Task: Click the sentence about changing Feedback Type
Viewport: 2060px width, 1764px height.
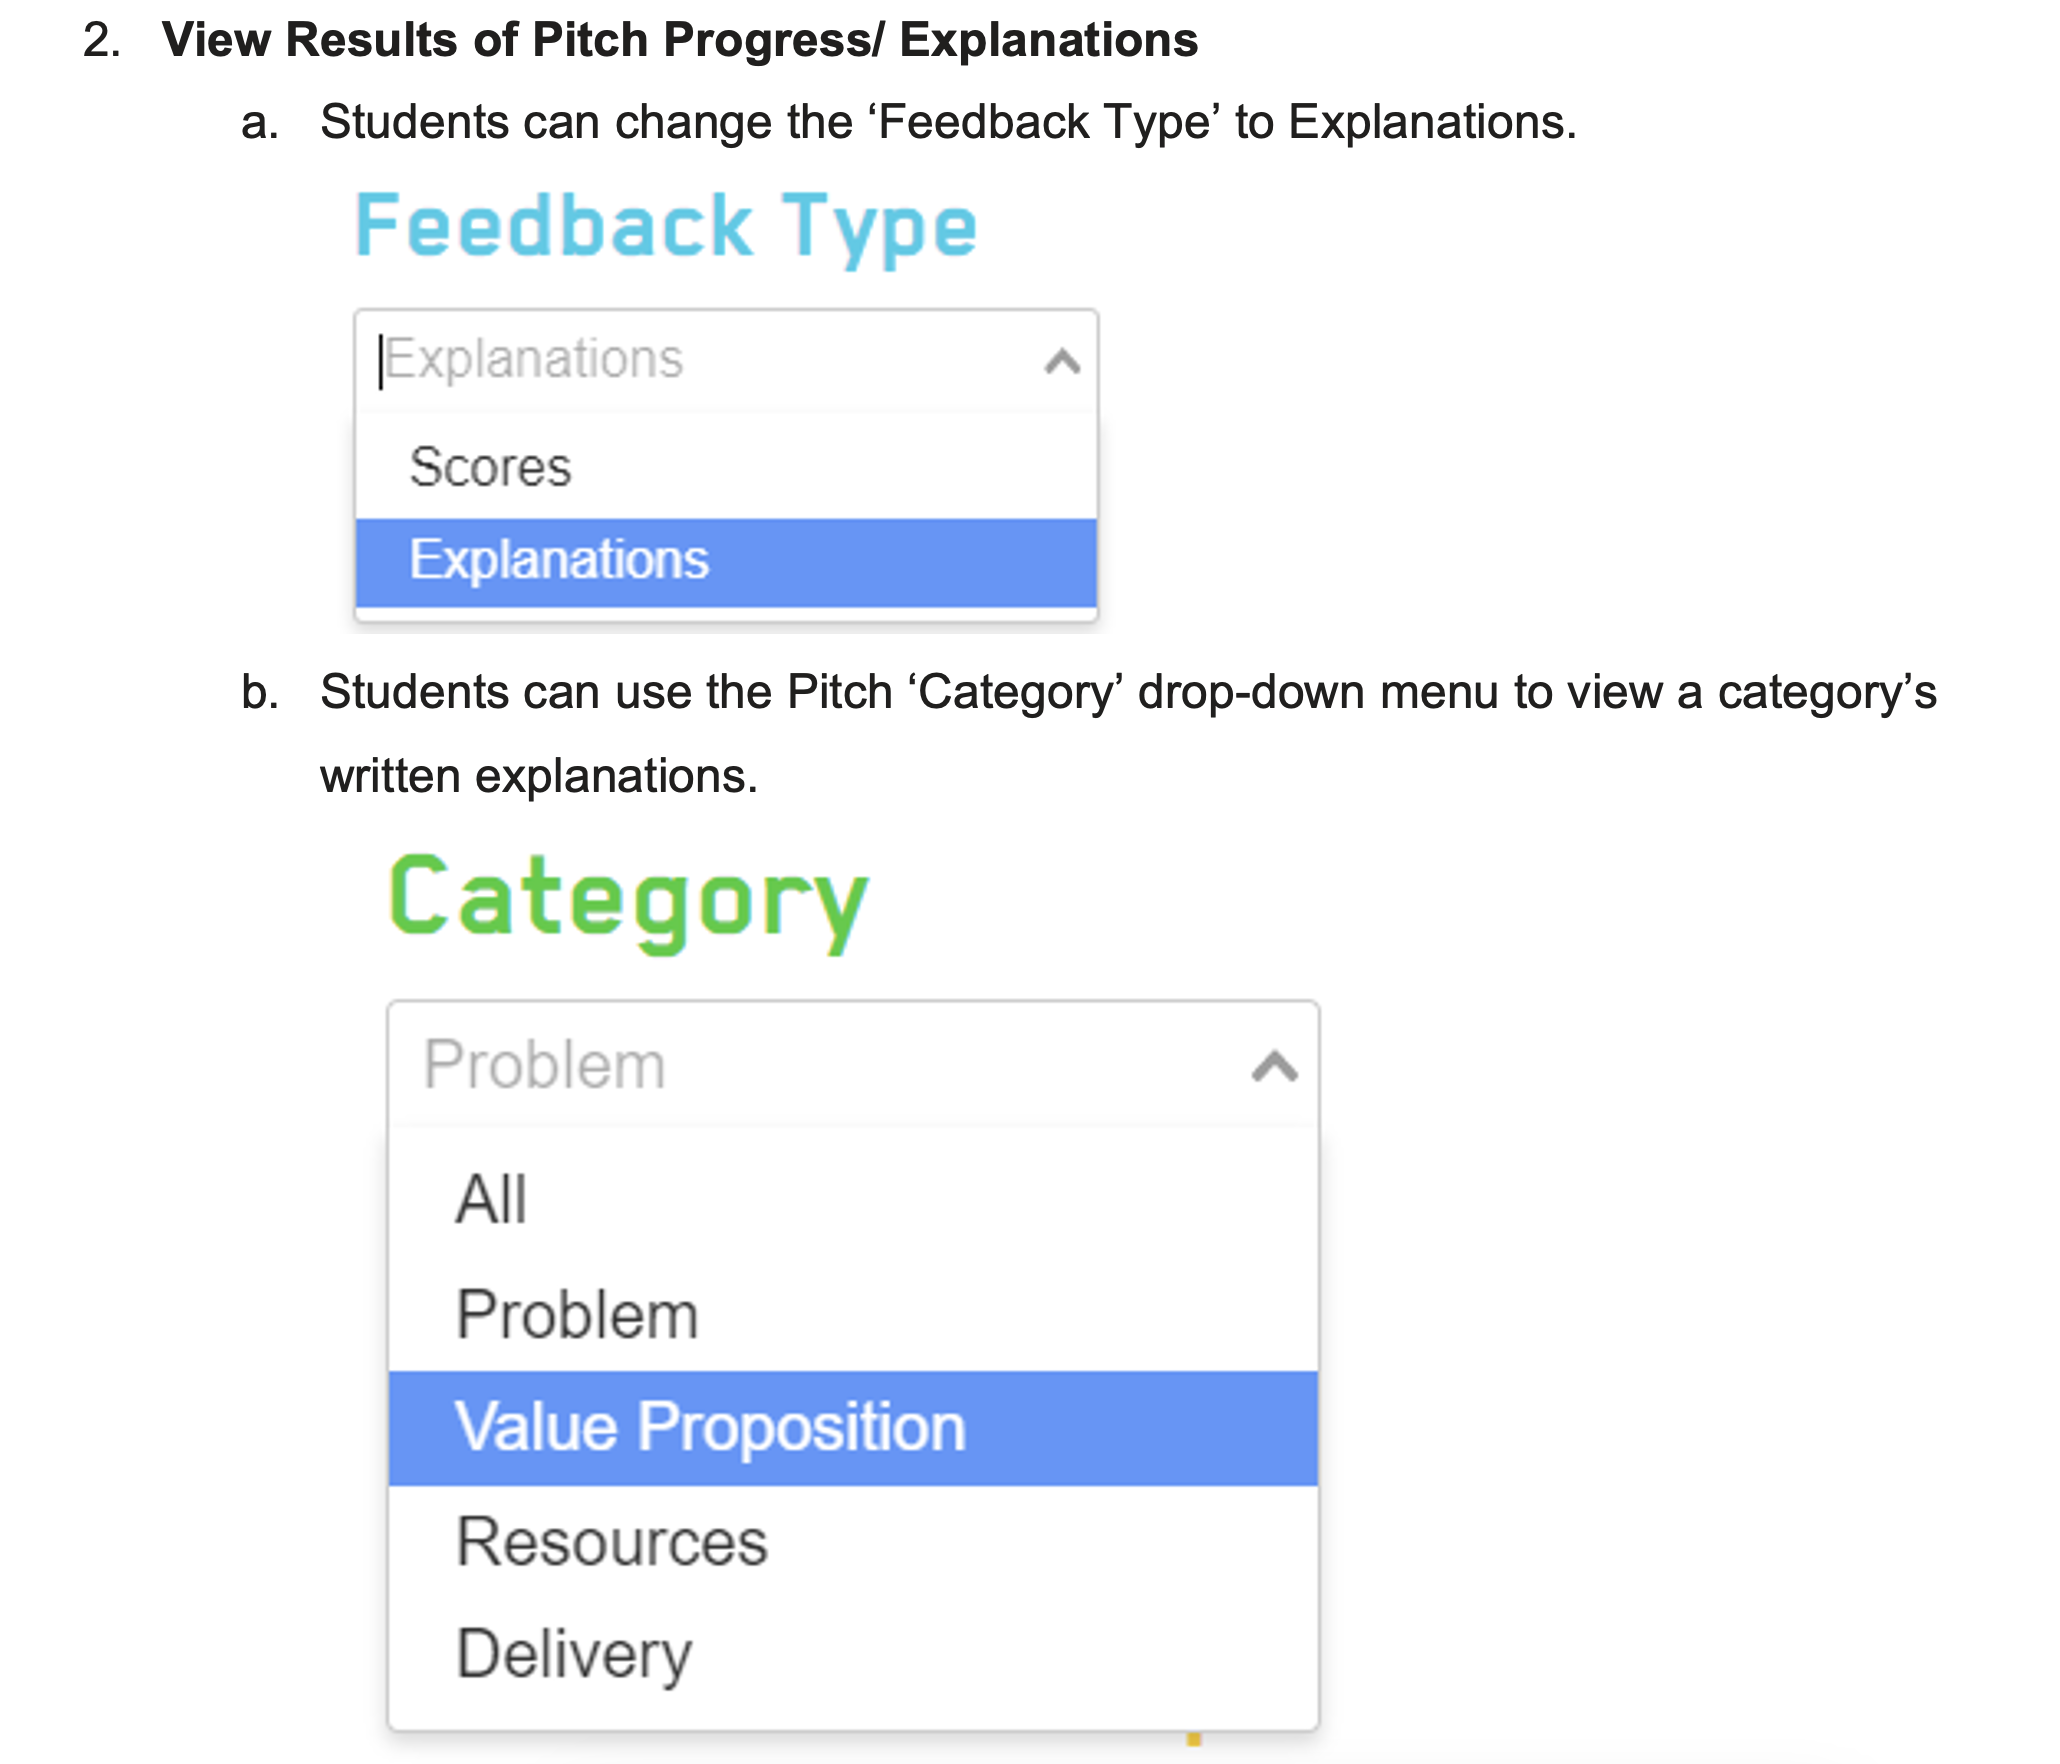Action: (947, 122)
